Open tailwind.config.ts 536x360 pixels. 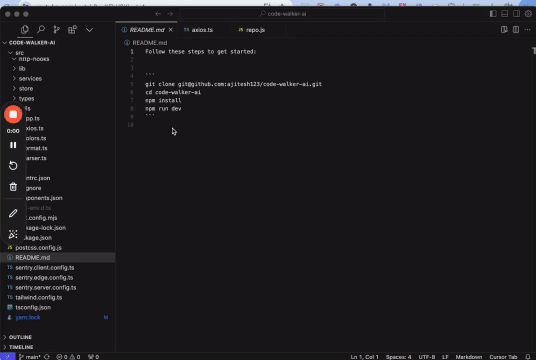pos(57,297)
